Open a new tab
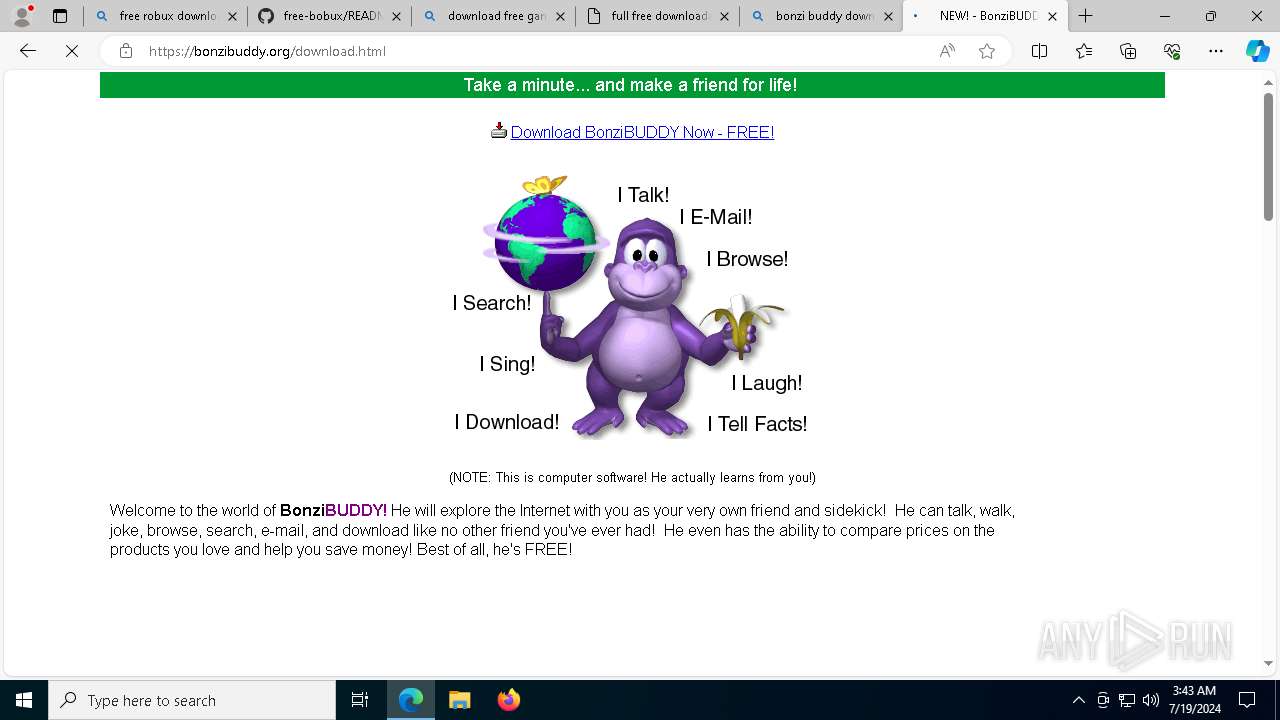Image resolution: width=1280 pixels, height=720 pixels. coord(1086,16)
